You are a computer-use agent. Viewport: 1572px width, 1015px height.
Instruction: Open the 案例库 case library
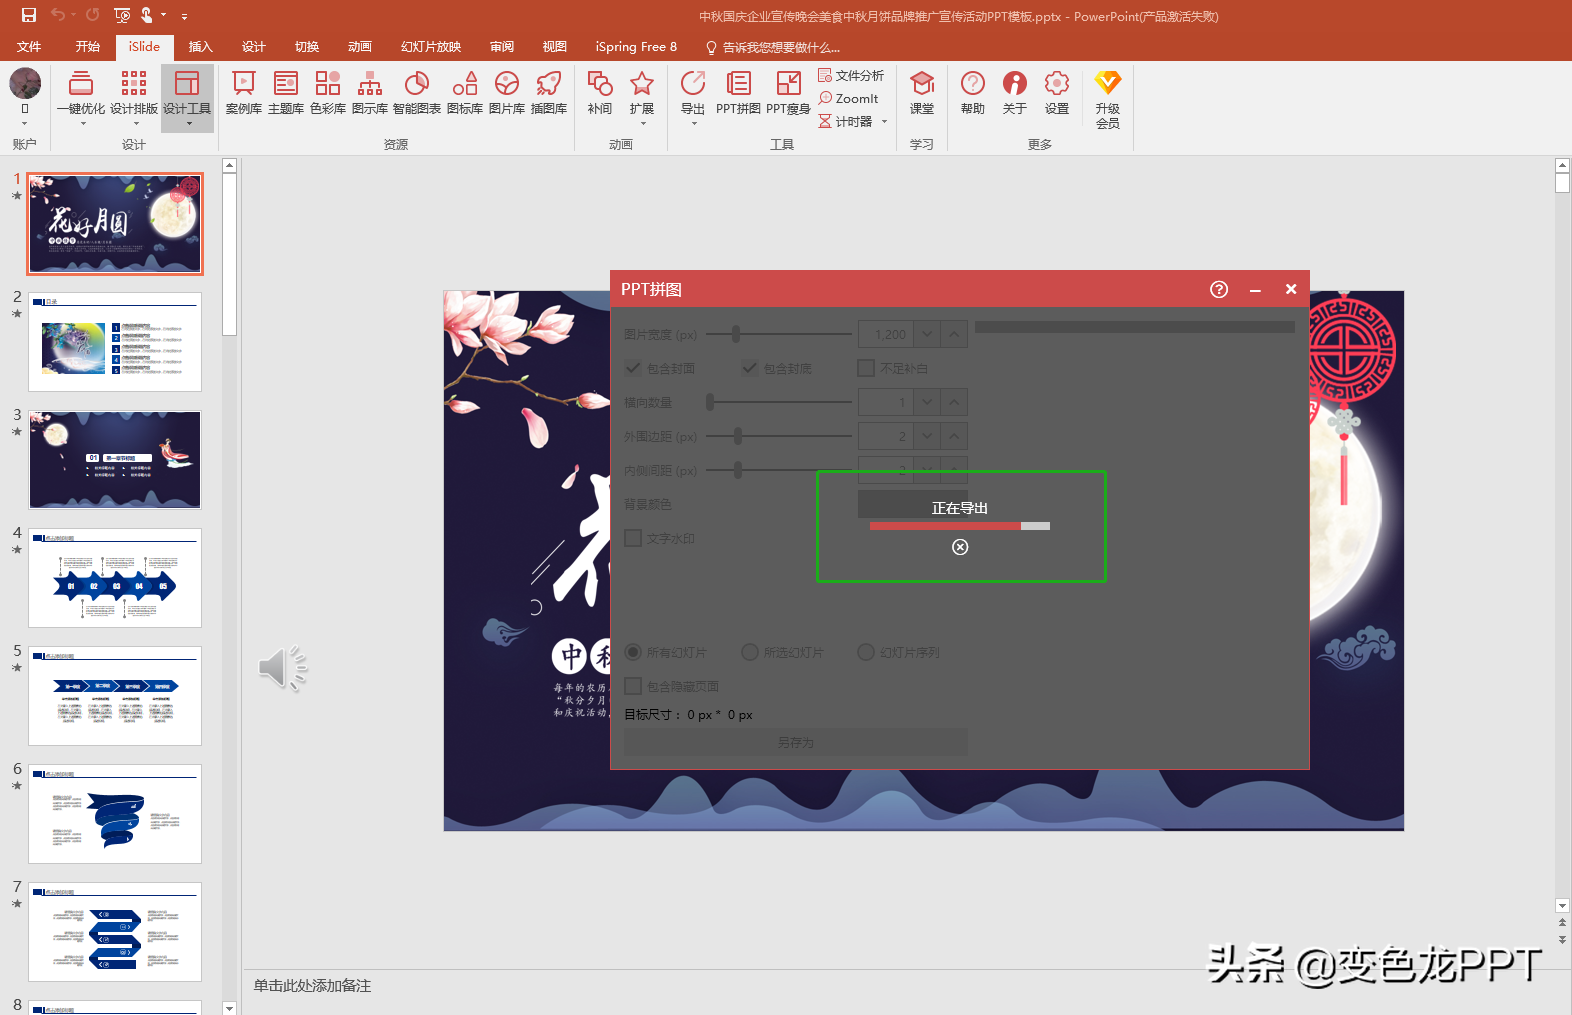244,94
